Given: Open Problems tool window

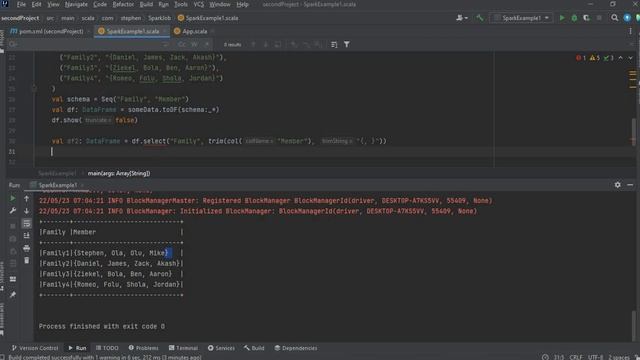Looking at the screenshot, I should 143,348.
